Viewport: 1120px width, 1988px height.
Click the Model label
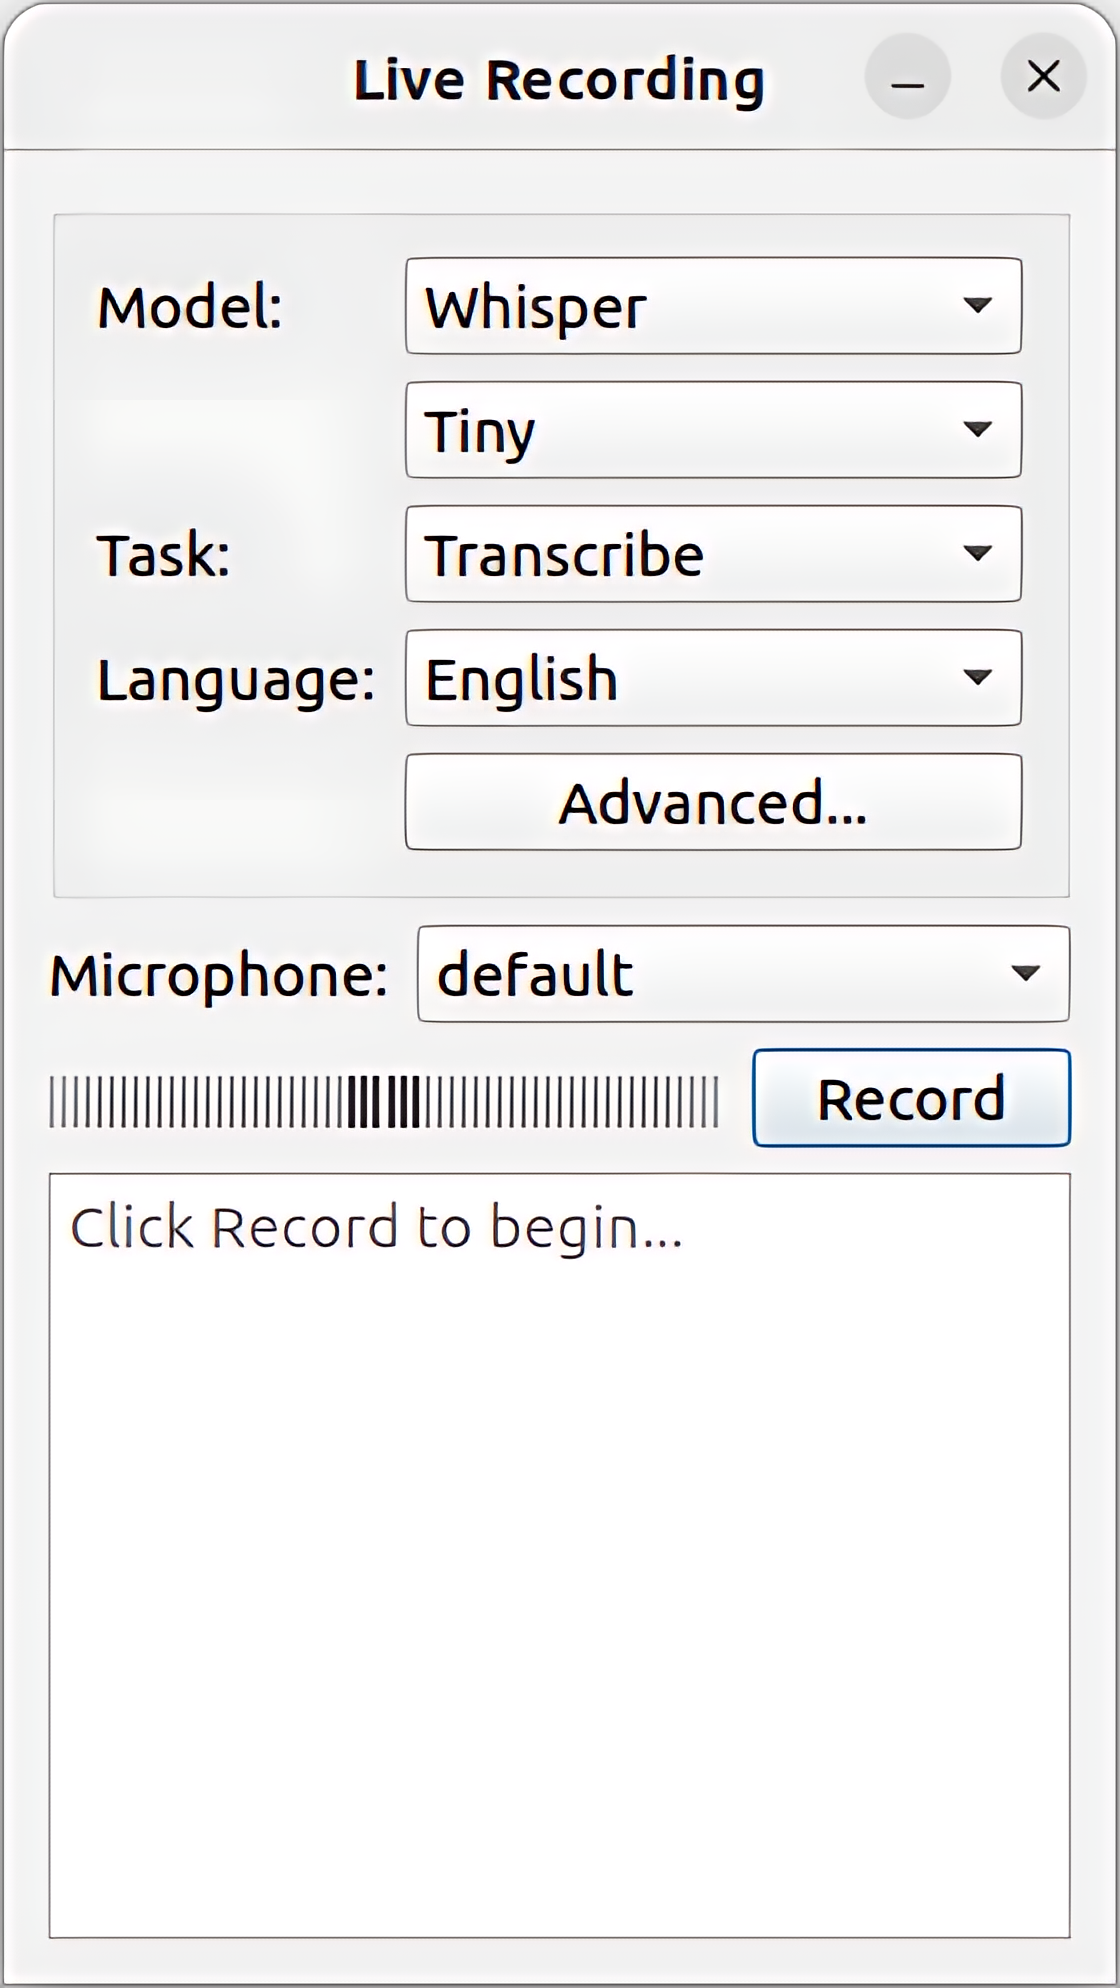coord(190,307)
